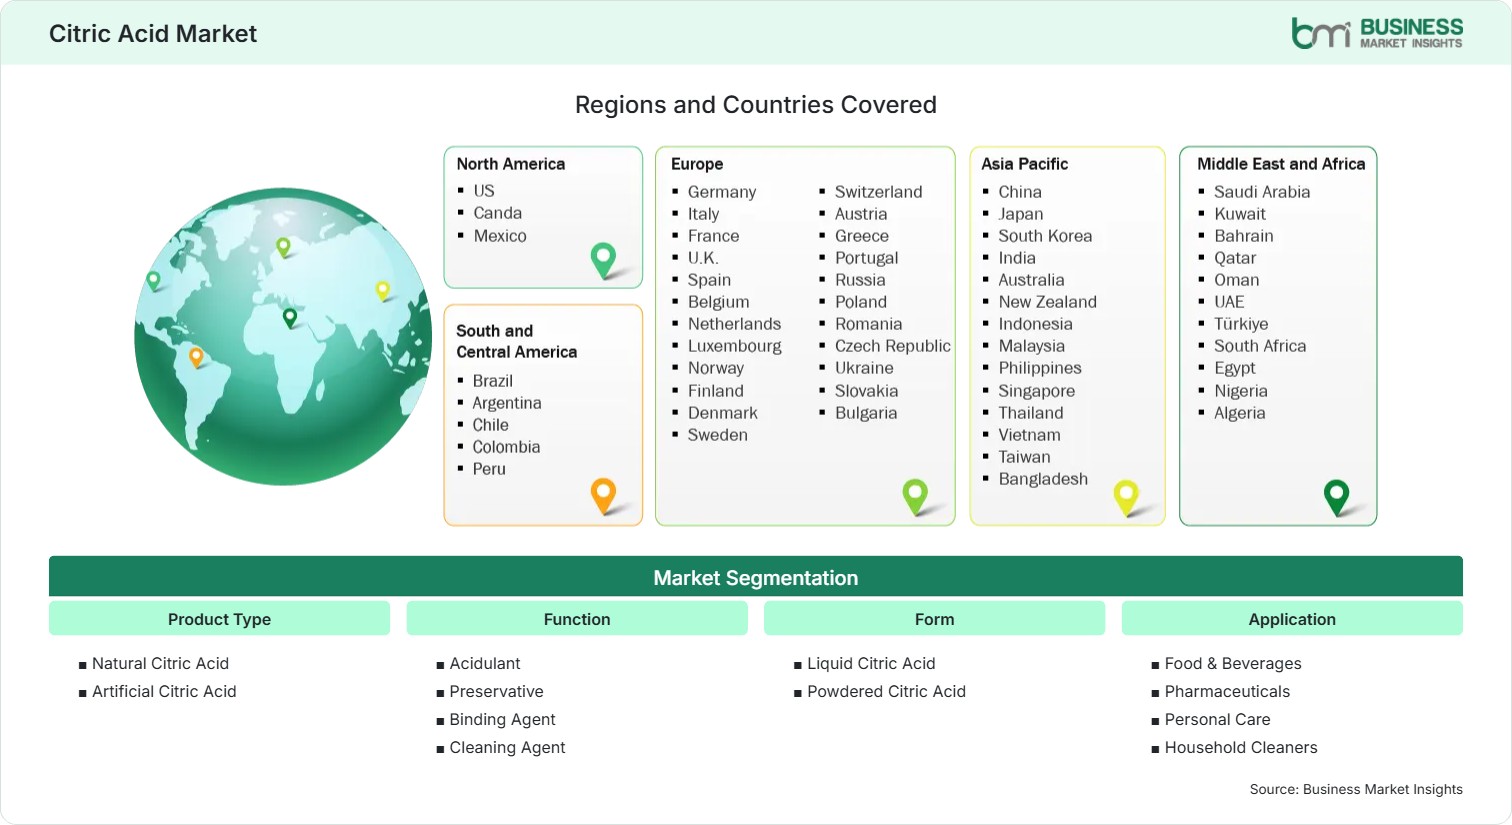The image size is (1512, 825).
Task: Click the dark green pin on the globe's Middle East
Action: click(290, 318)
